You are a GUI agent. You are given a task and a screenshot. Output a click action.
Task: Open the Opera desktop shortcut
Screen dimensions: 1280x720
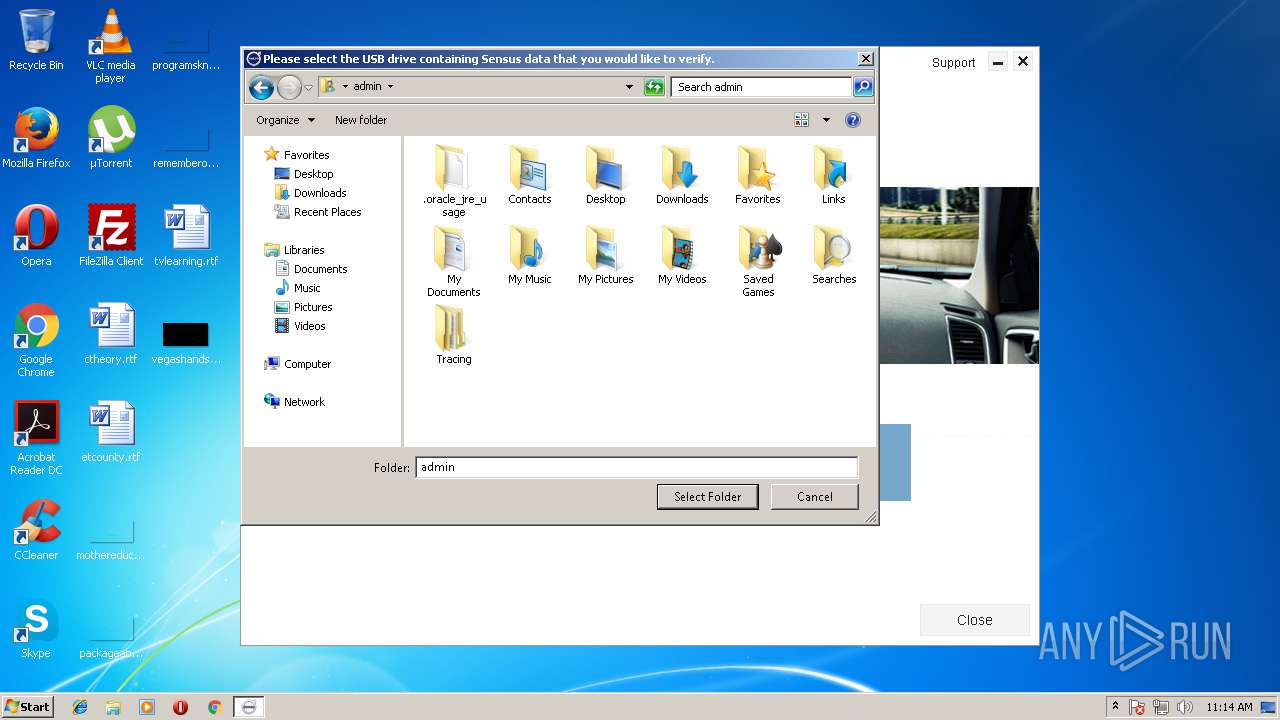[36, 236]
